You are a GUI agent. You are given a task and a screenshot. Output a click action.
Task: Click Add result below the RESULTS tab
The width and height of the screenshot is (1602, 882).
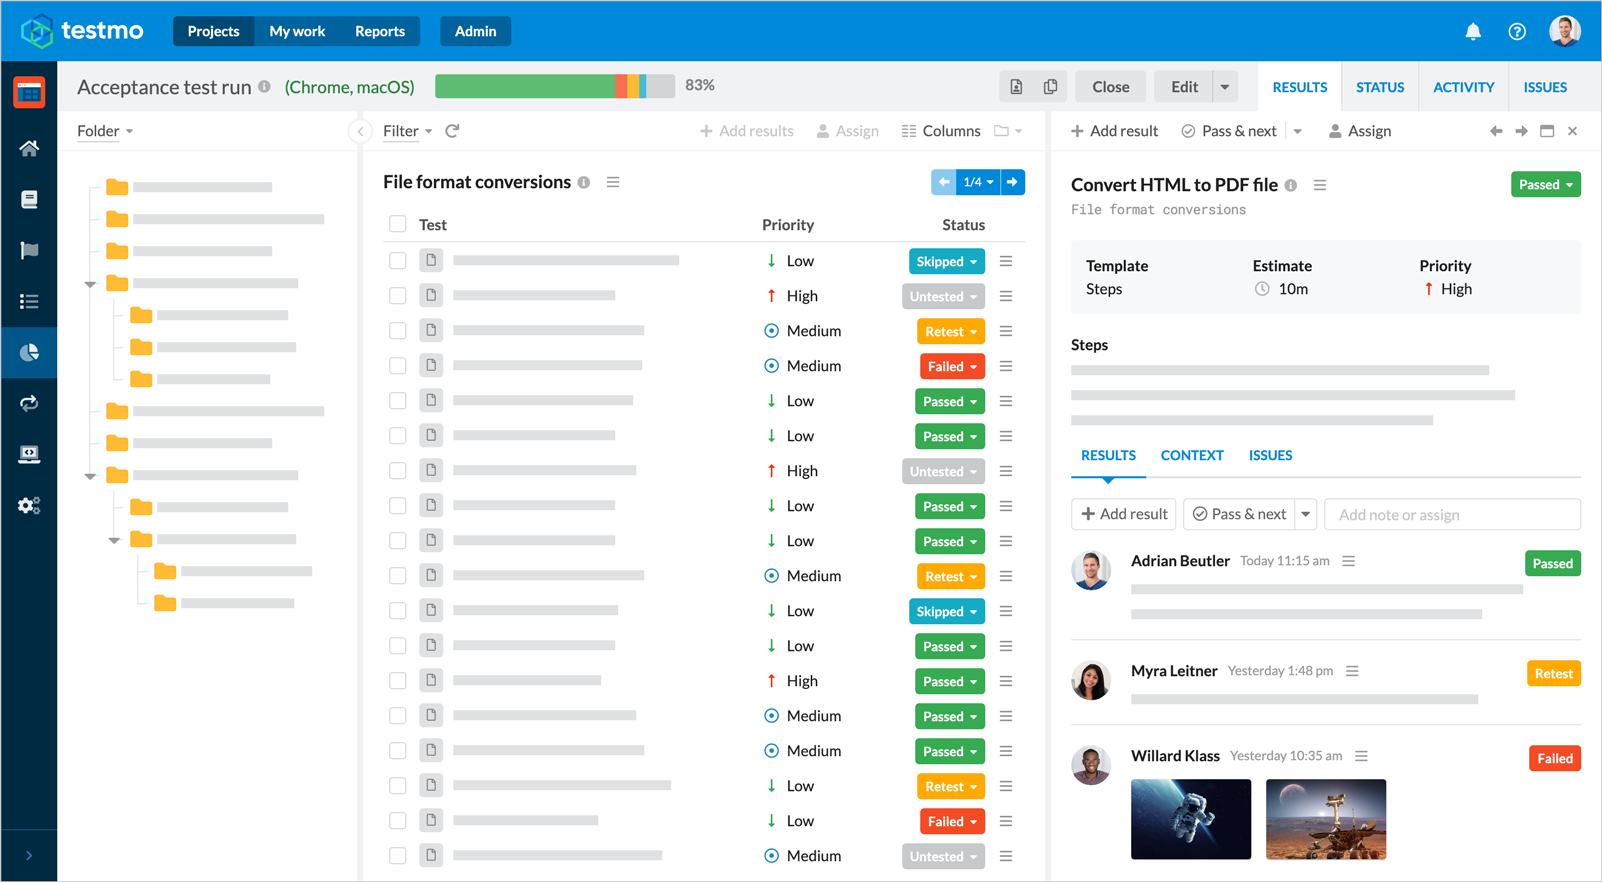1124,514
